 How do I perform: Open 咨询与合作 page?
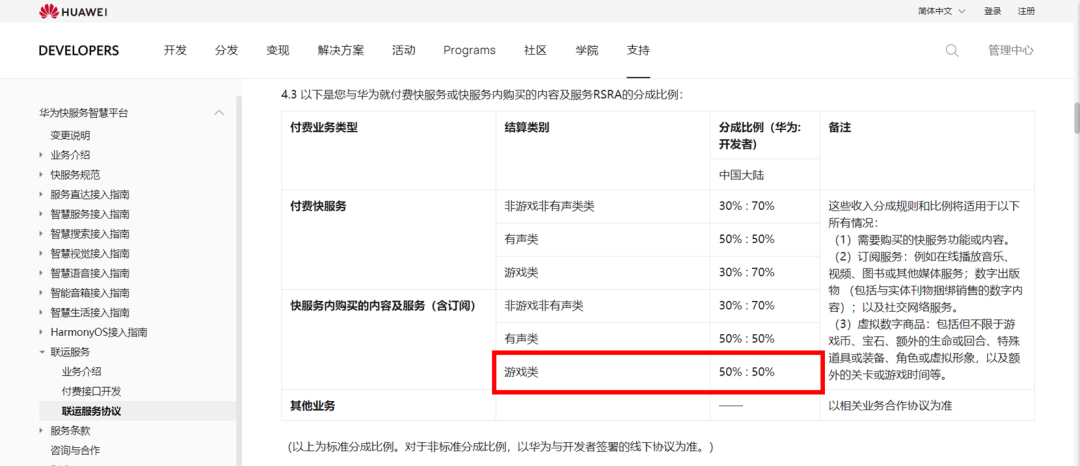pyautogui.click(x=75, y=451)
